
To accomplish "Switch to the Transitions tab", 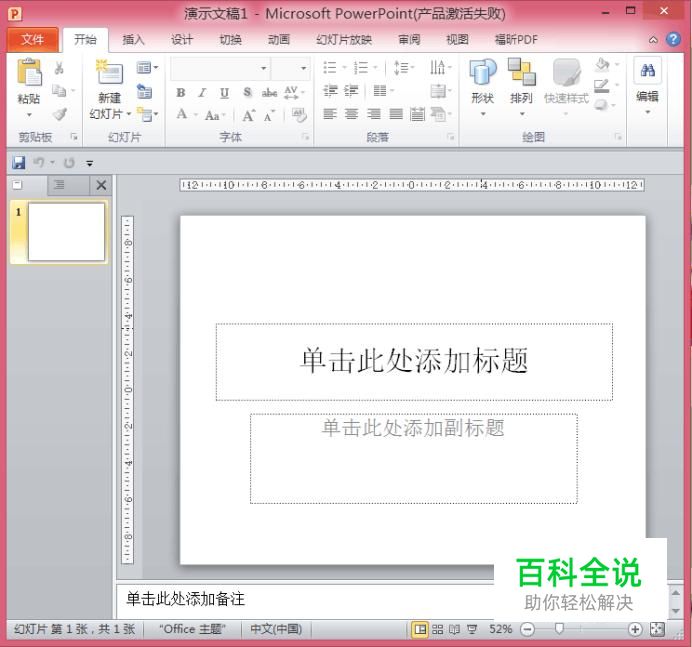I will [230, 40].
